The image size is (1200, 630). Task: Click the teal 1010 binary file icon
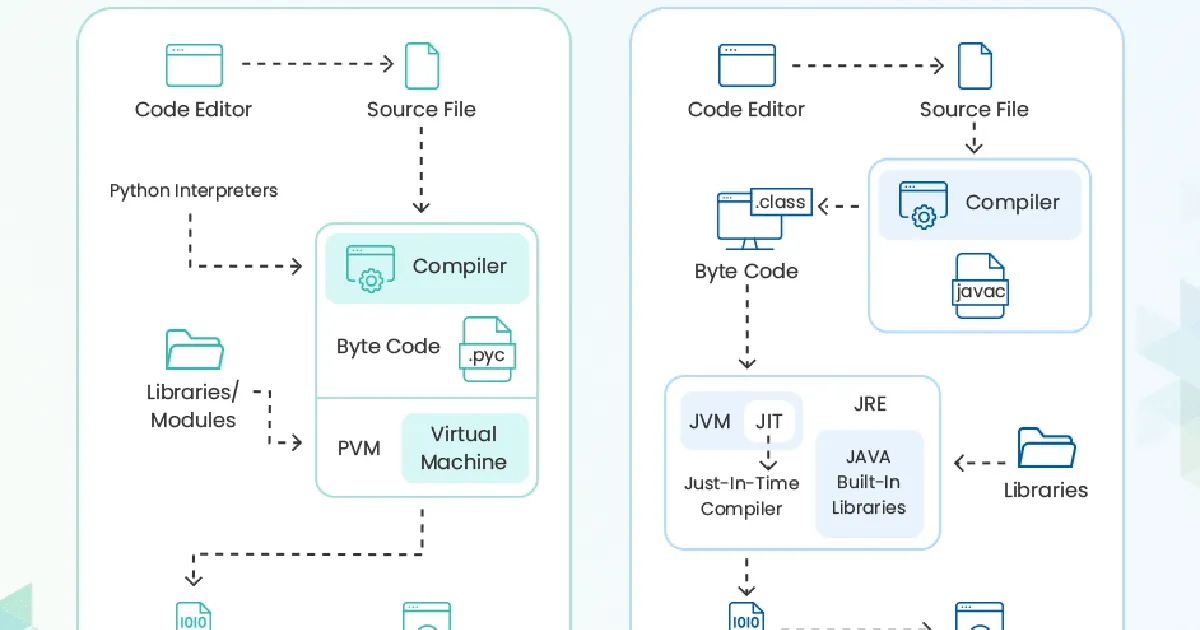pos(193,616)
